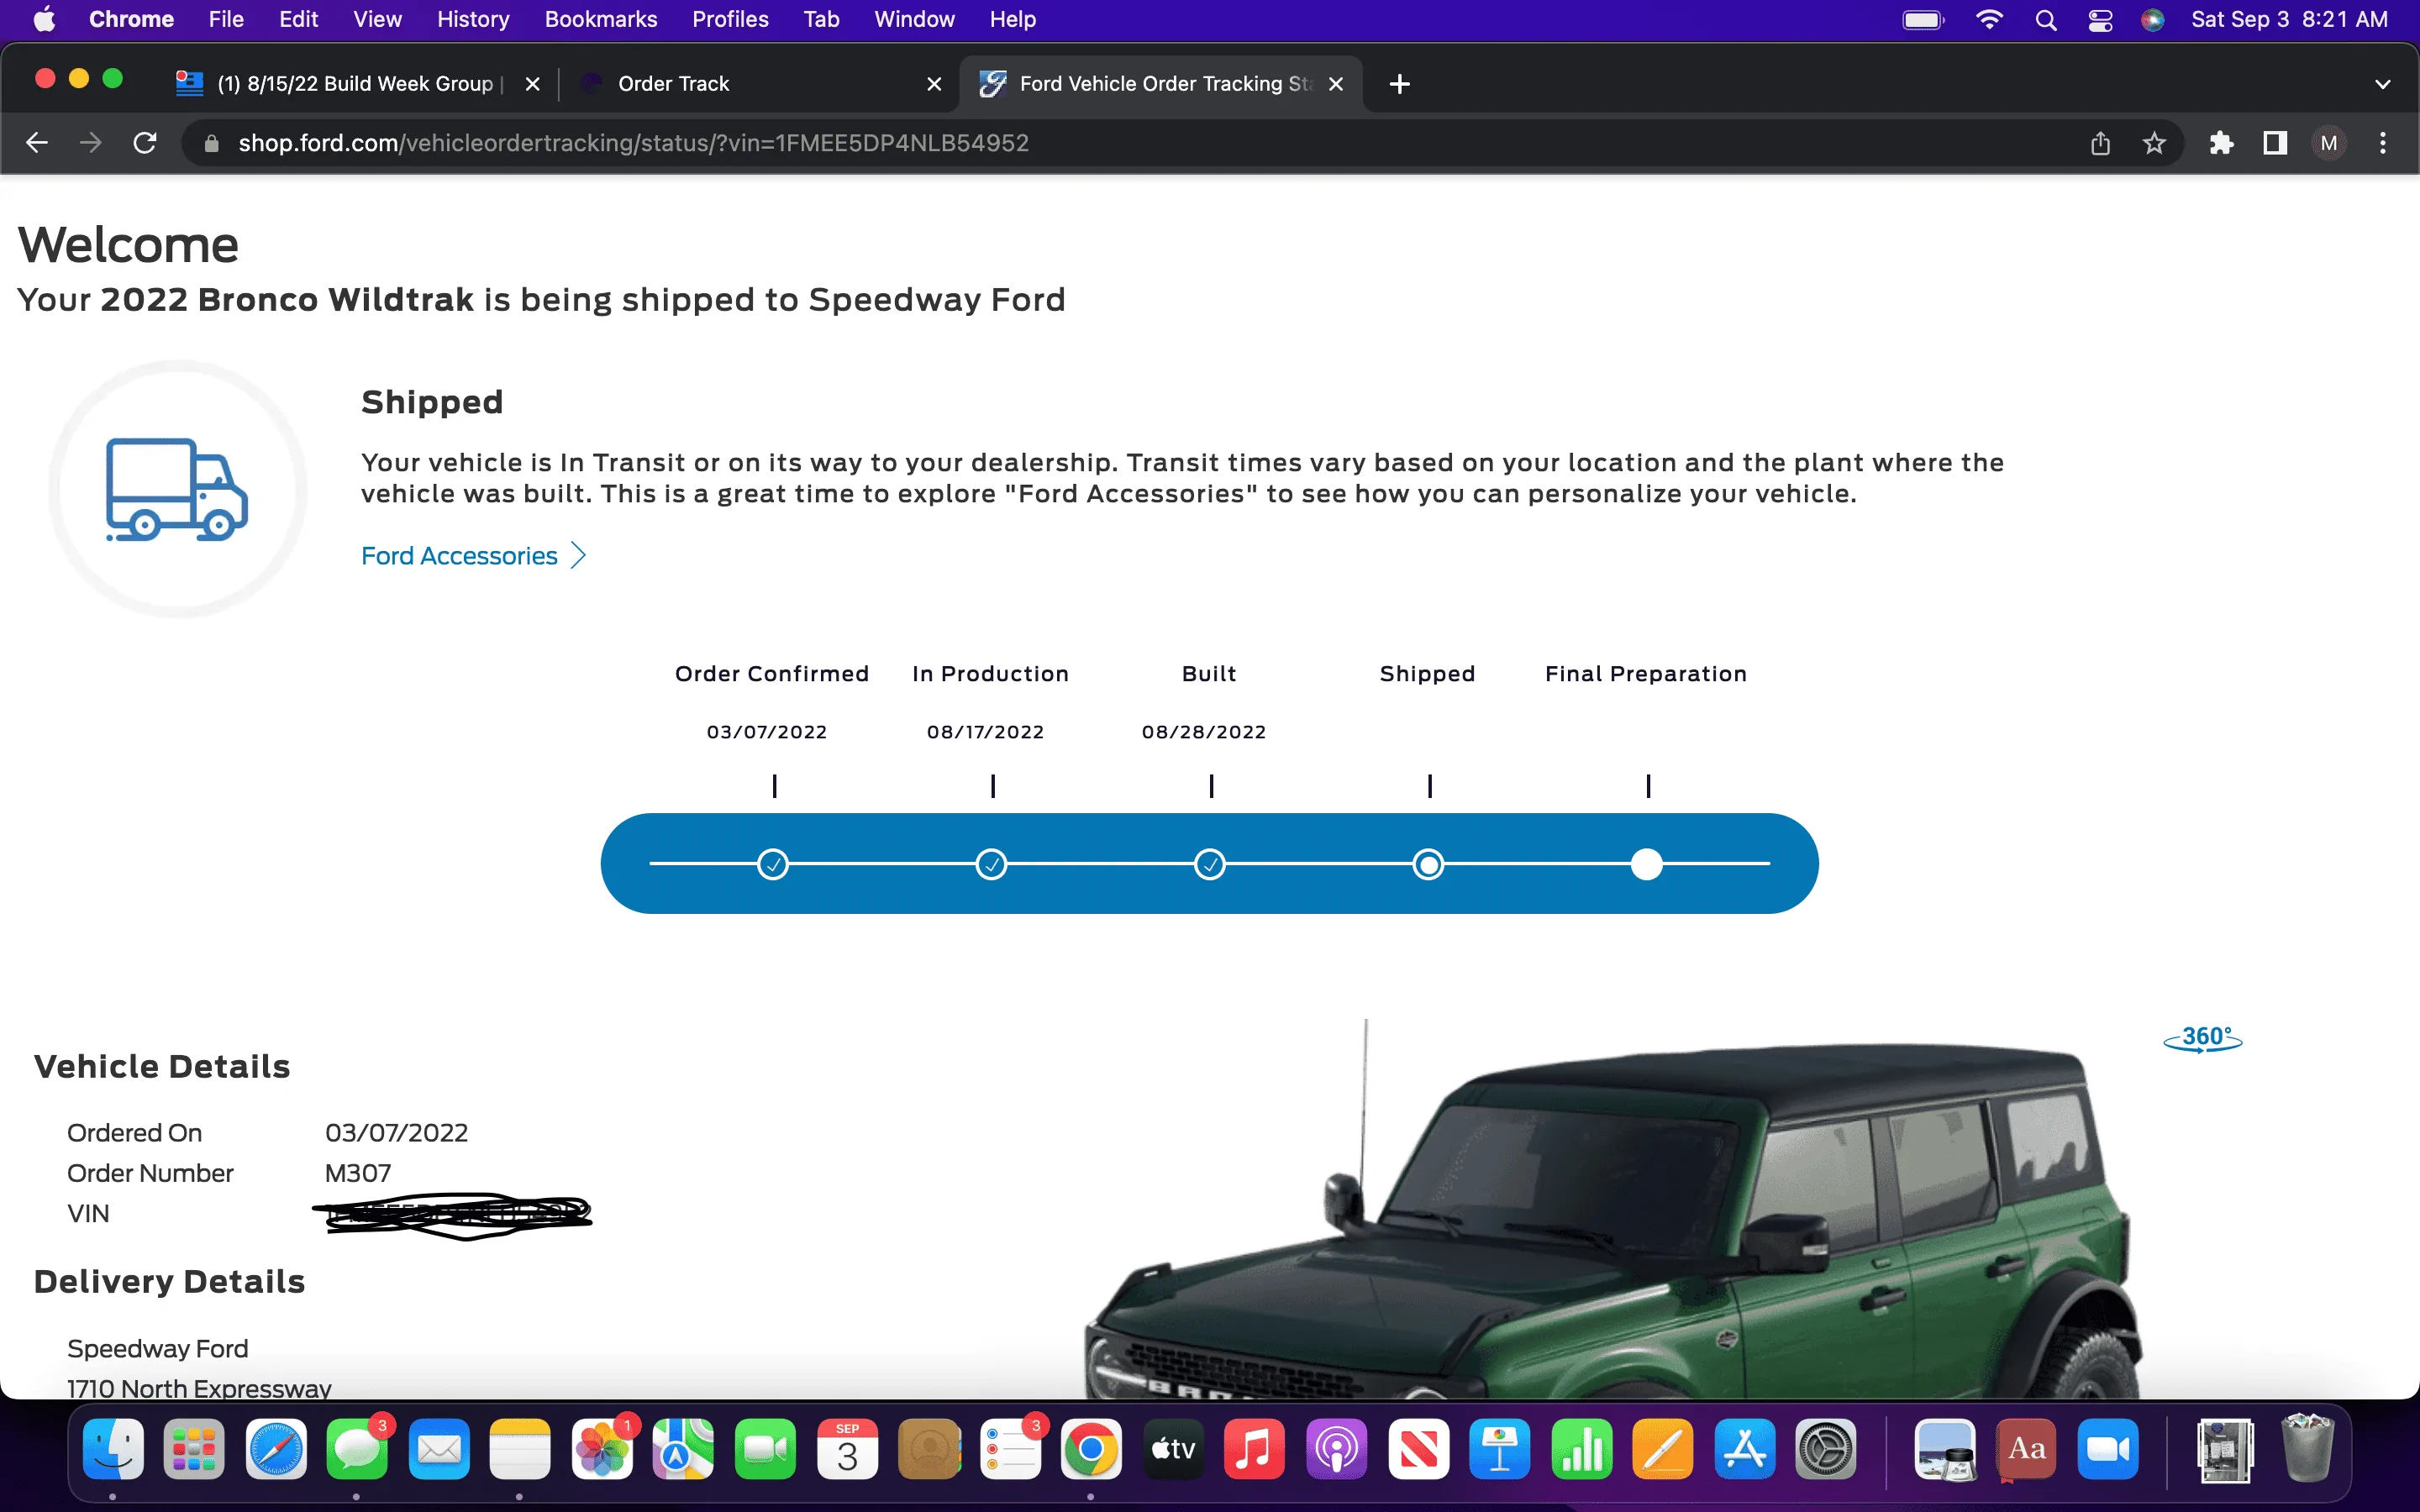Expand the tab search dropdown arrow
2420x1512 pixels.
point(2383,84)
